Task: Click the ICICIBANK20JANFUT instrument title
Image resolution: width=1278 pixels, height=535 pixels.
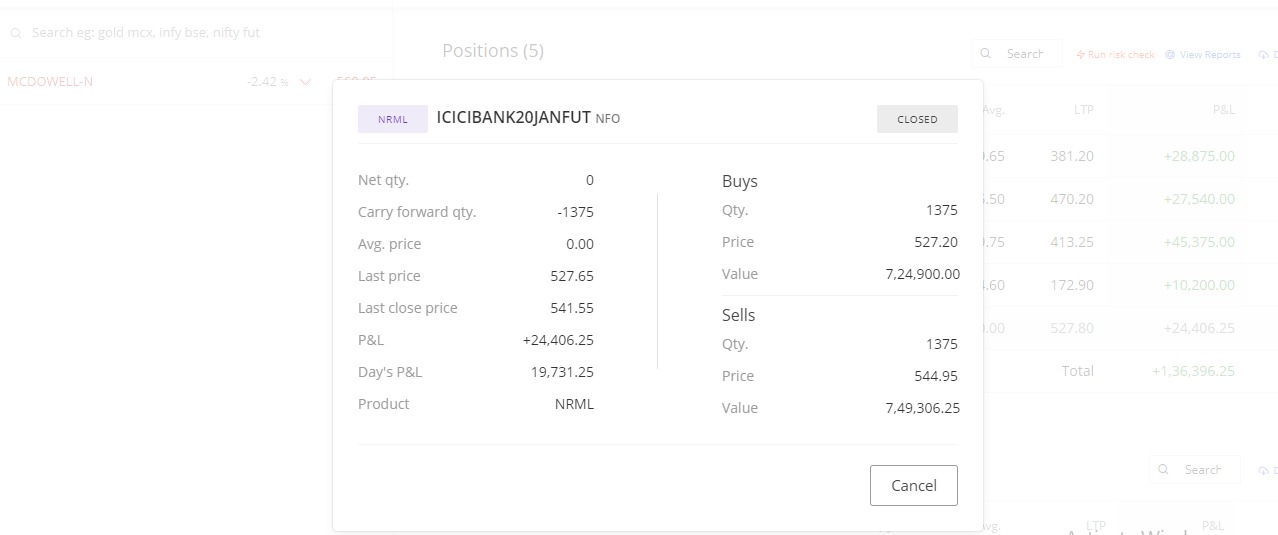Action: pos(514,117)
